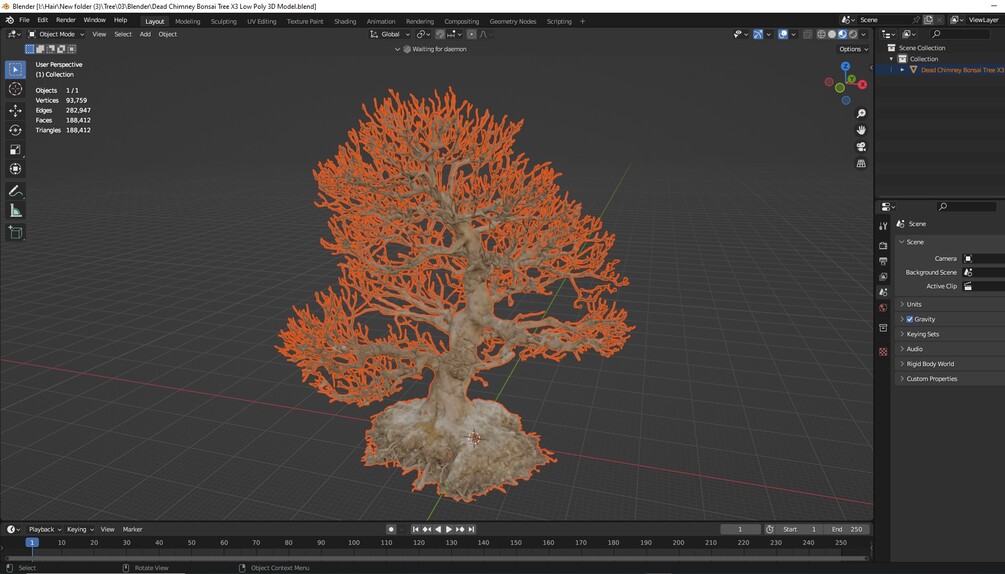The height and width of the screenshot is (574, 1005).
Task: Choose the Move tool
Action: tap(15, 111)
